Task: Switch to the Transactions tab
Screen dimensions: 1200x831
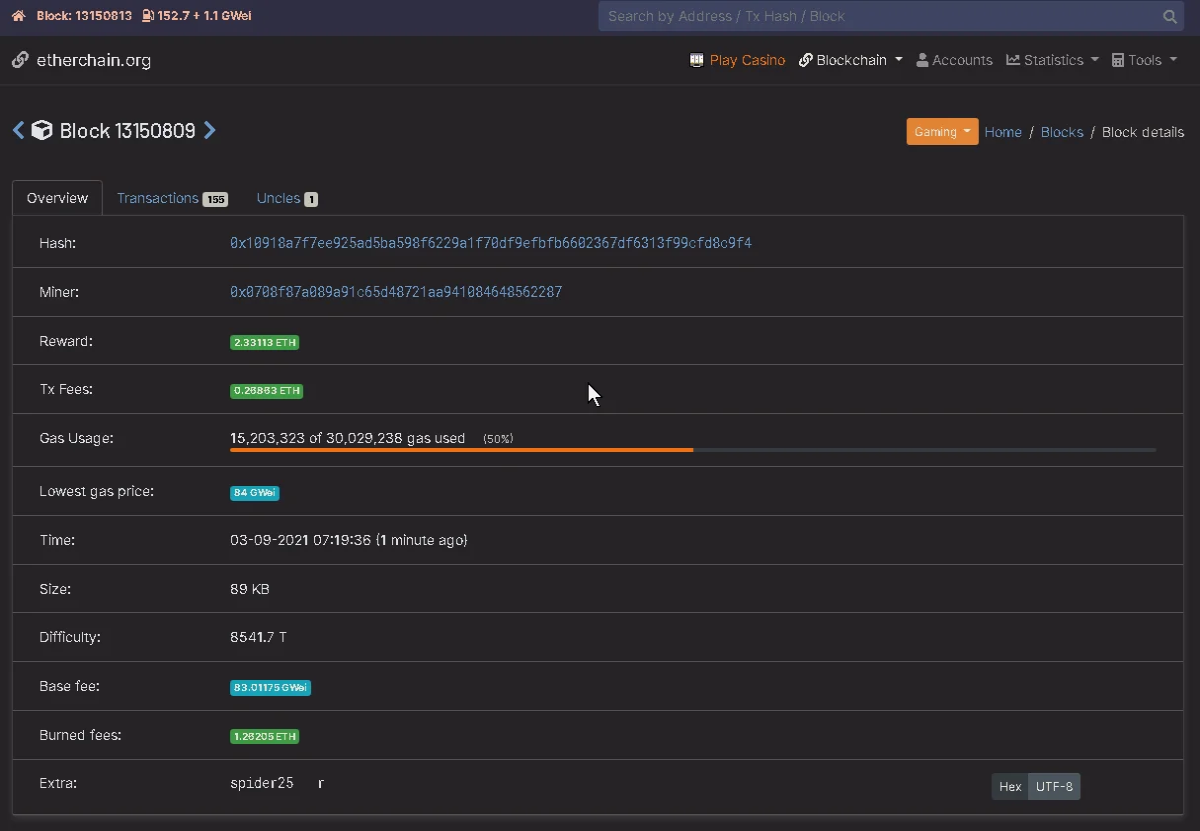Action: (172, 198)
